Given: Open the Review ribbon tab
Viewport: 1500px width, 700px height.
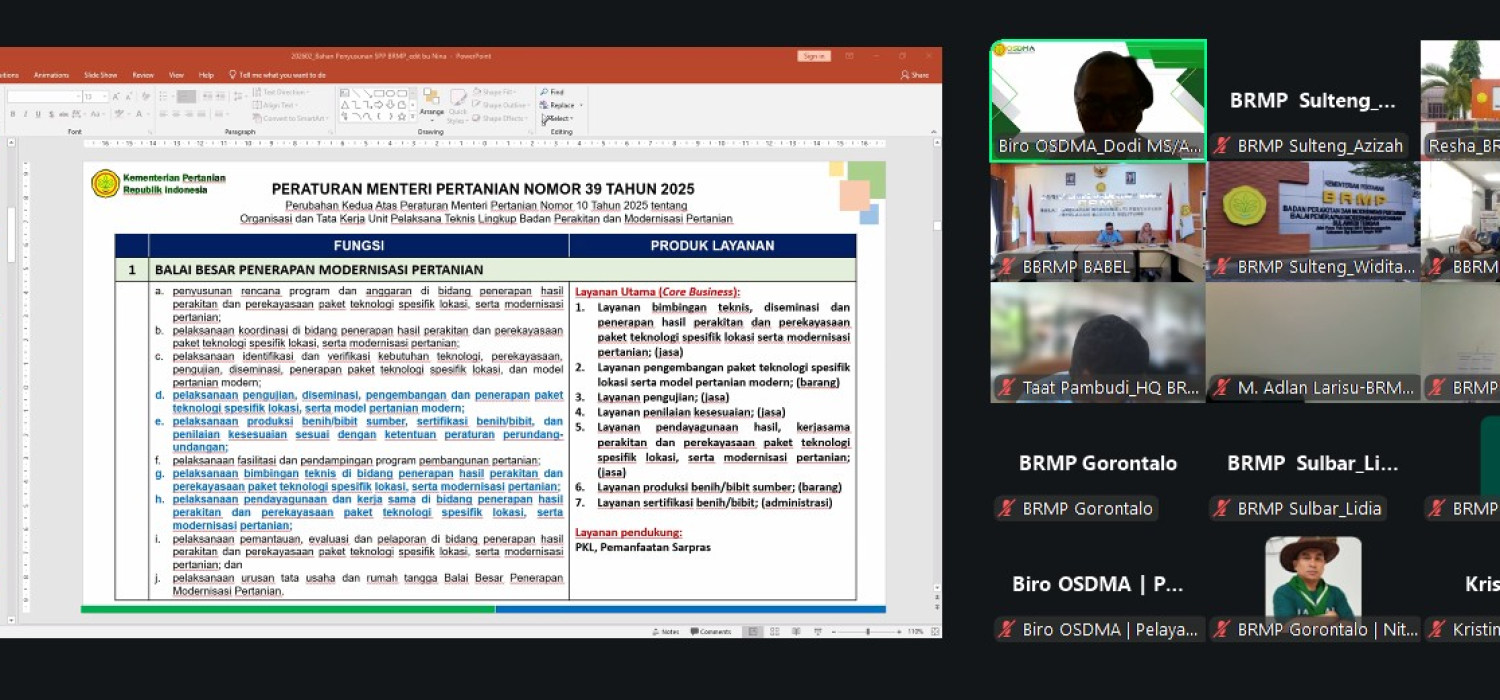Looking at the screenshot, I should (143, 75).
